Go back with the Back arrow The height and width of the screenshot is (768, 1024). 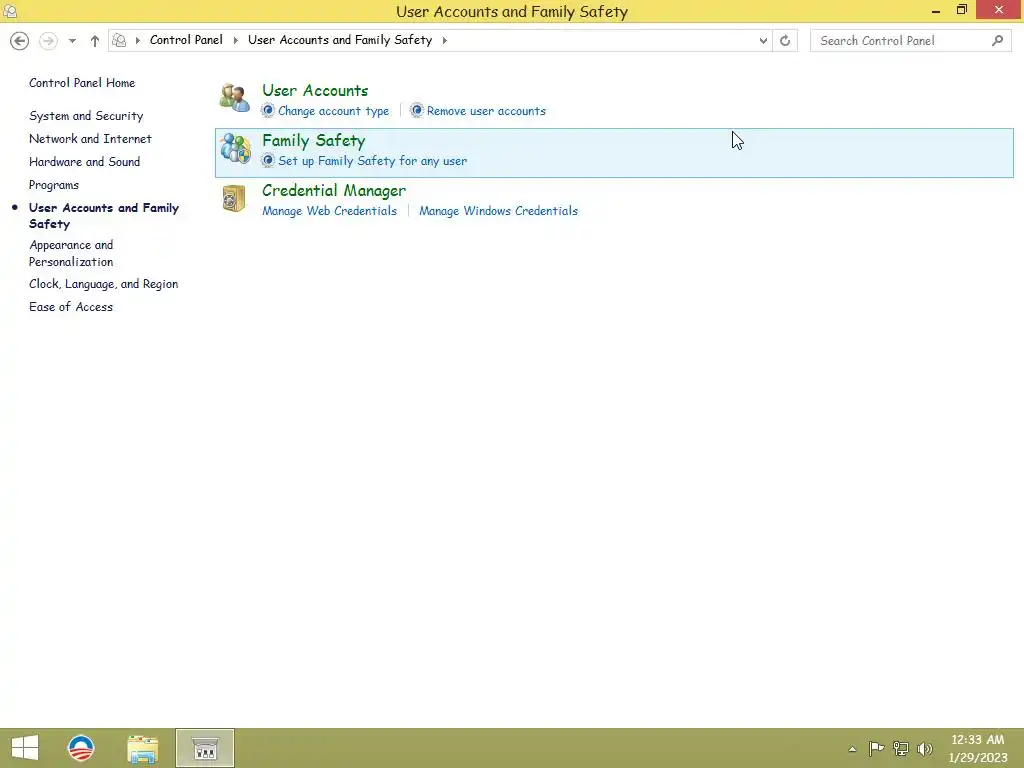(x=20, y=40)
